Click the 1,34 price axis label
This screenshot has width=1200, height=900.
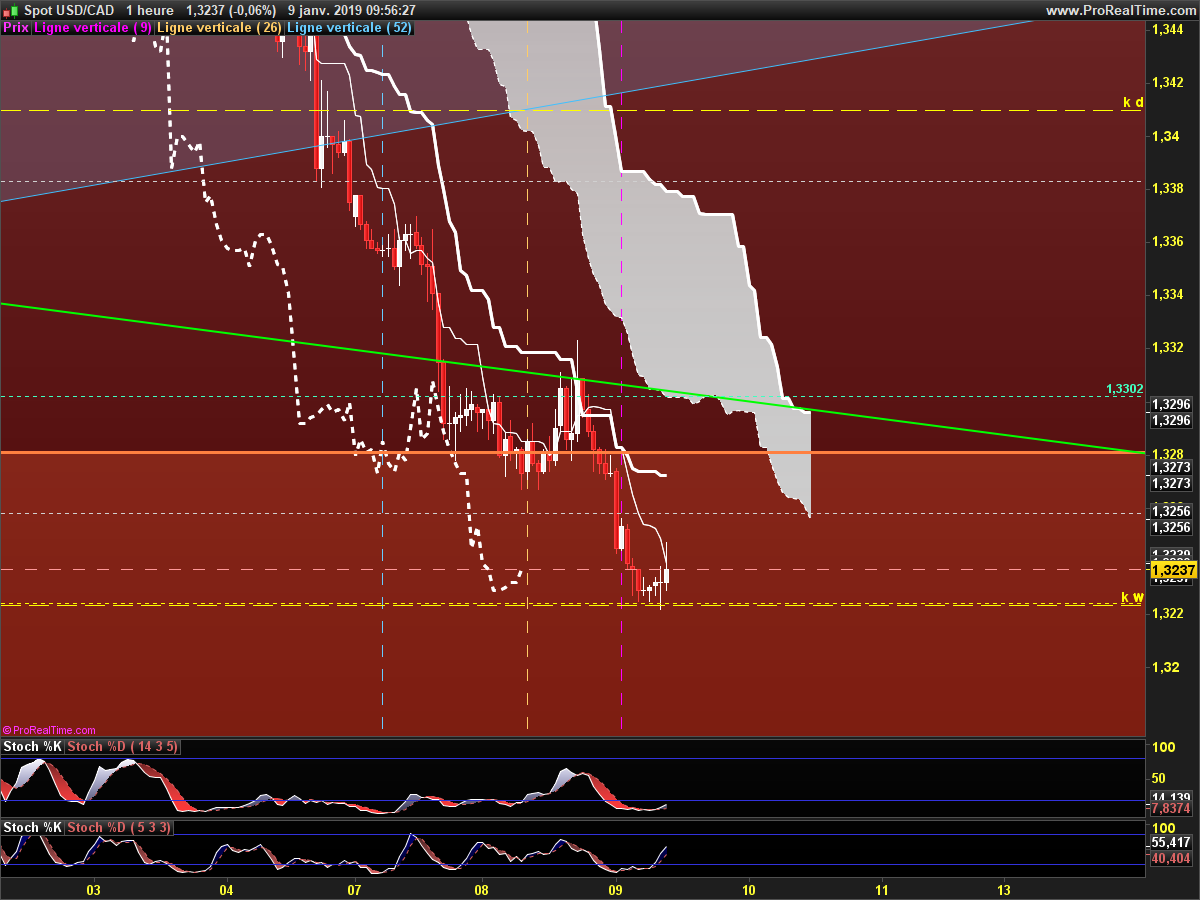[x=1165, y=136]
